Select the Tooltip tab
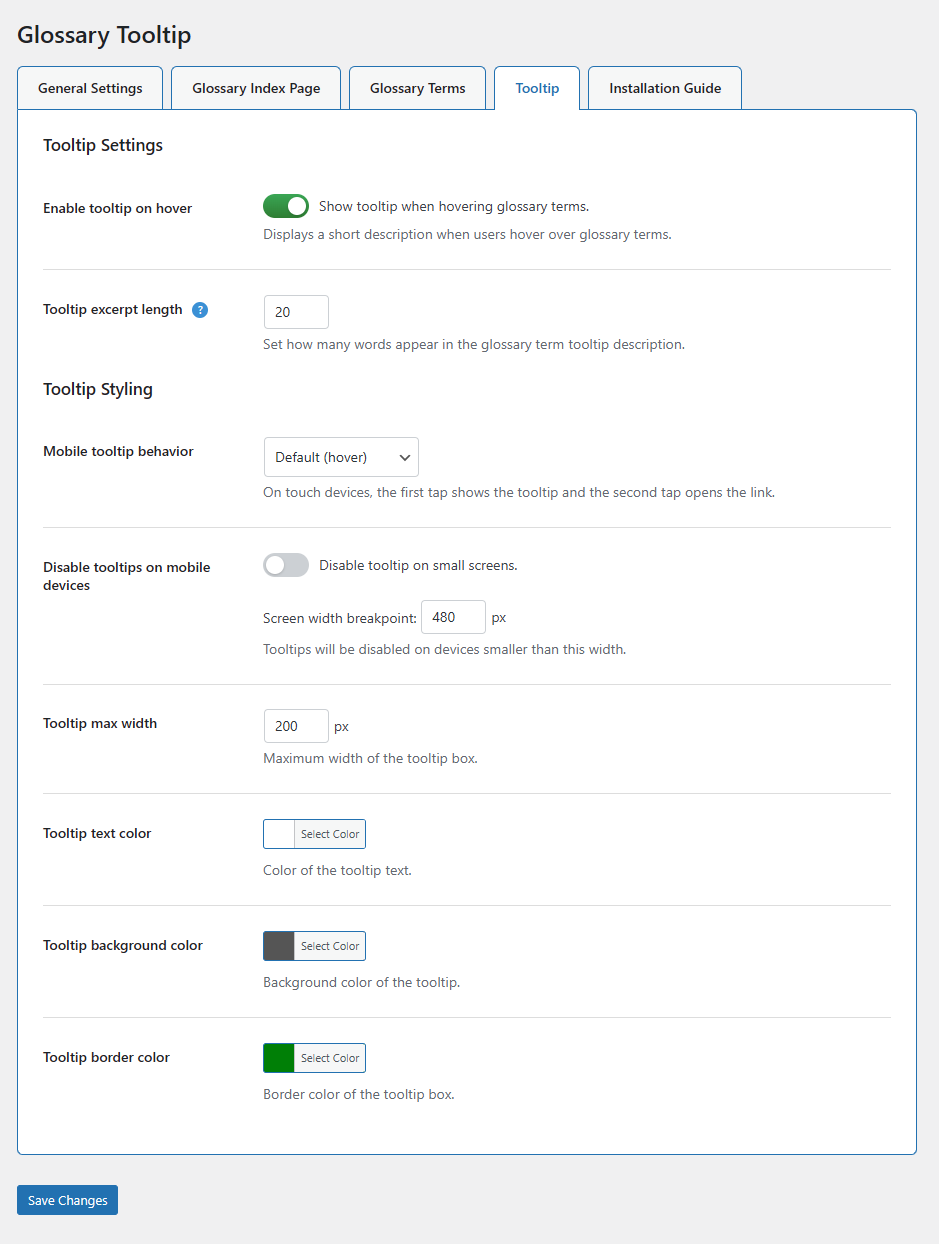The width and height of the screenshot is (939, 1244). click(537, 88)
